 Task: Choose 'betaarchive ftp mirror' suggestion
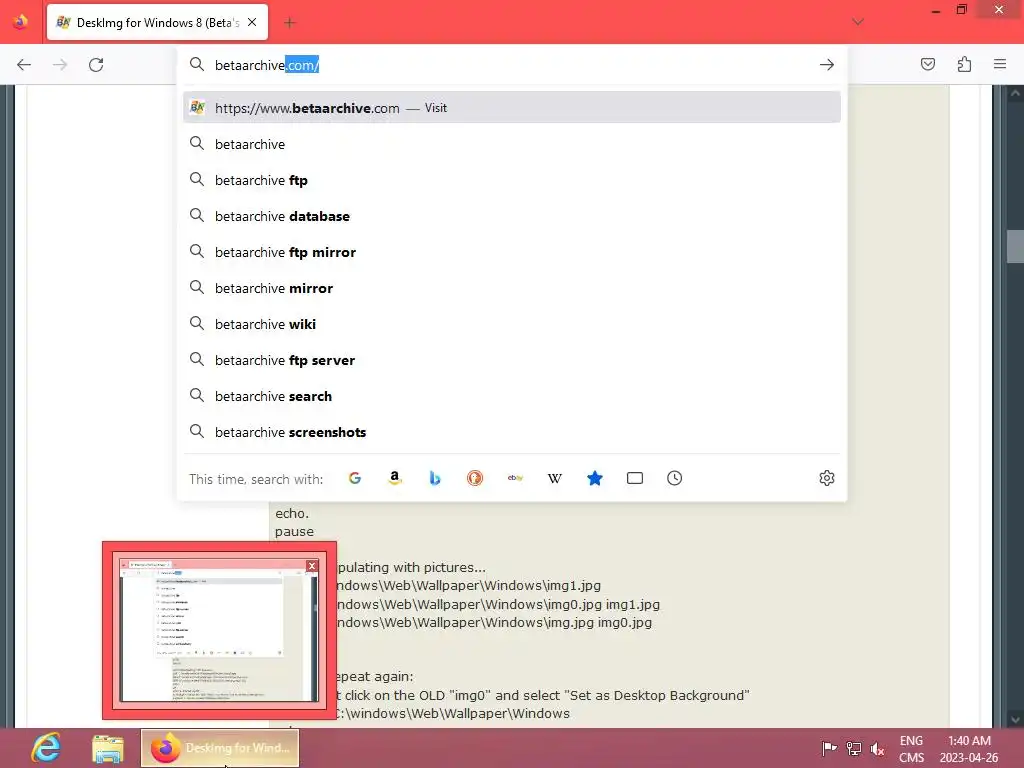512,251
